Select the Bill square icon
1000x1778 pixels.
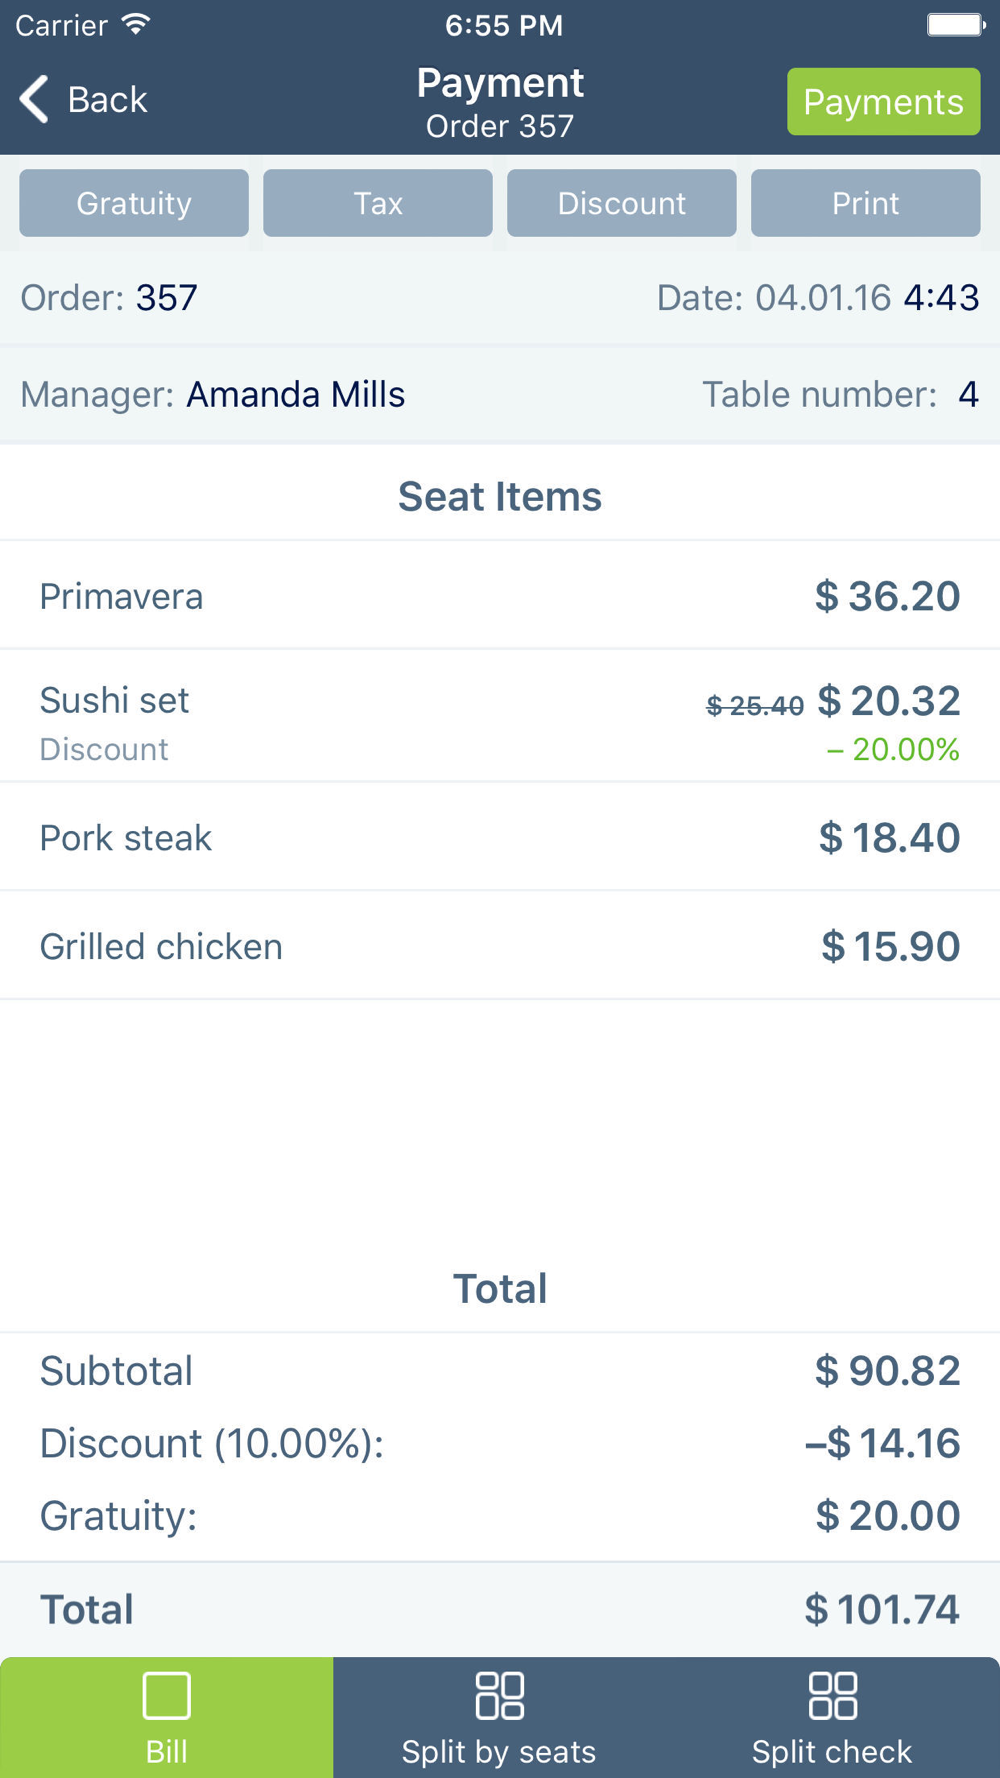click(167, 1695)
